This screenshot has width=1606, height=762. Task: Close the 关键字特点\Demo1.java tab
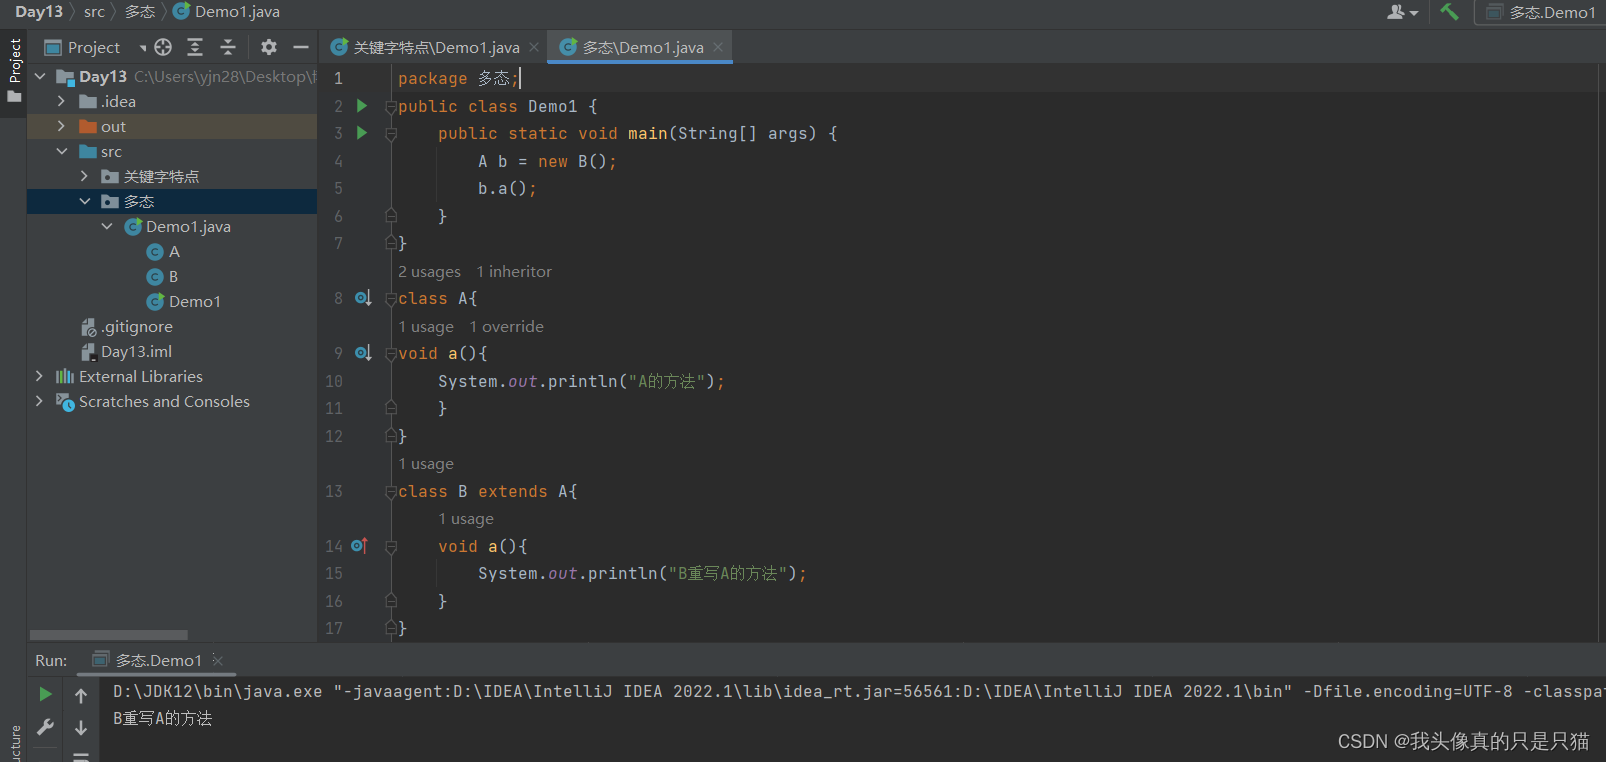point(534,47)
